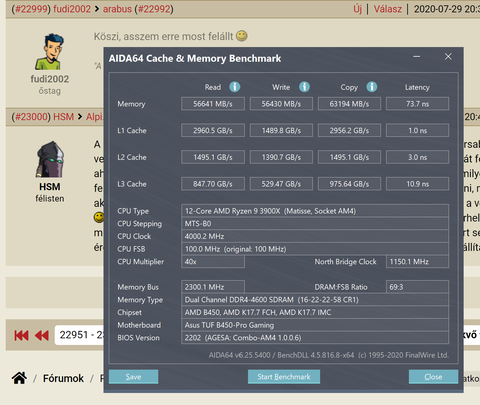Click AIDA64 Cache & Memory Benchmark title bar
This screenshot has width=480, height=405.
[195, 59]
